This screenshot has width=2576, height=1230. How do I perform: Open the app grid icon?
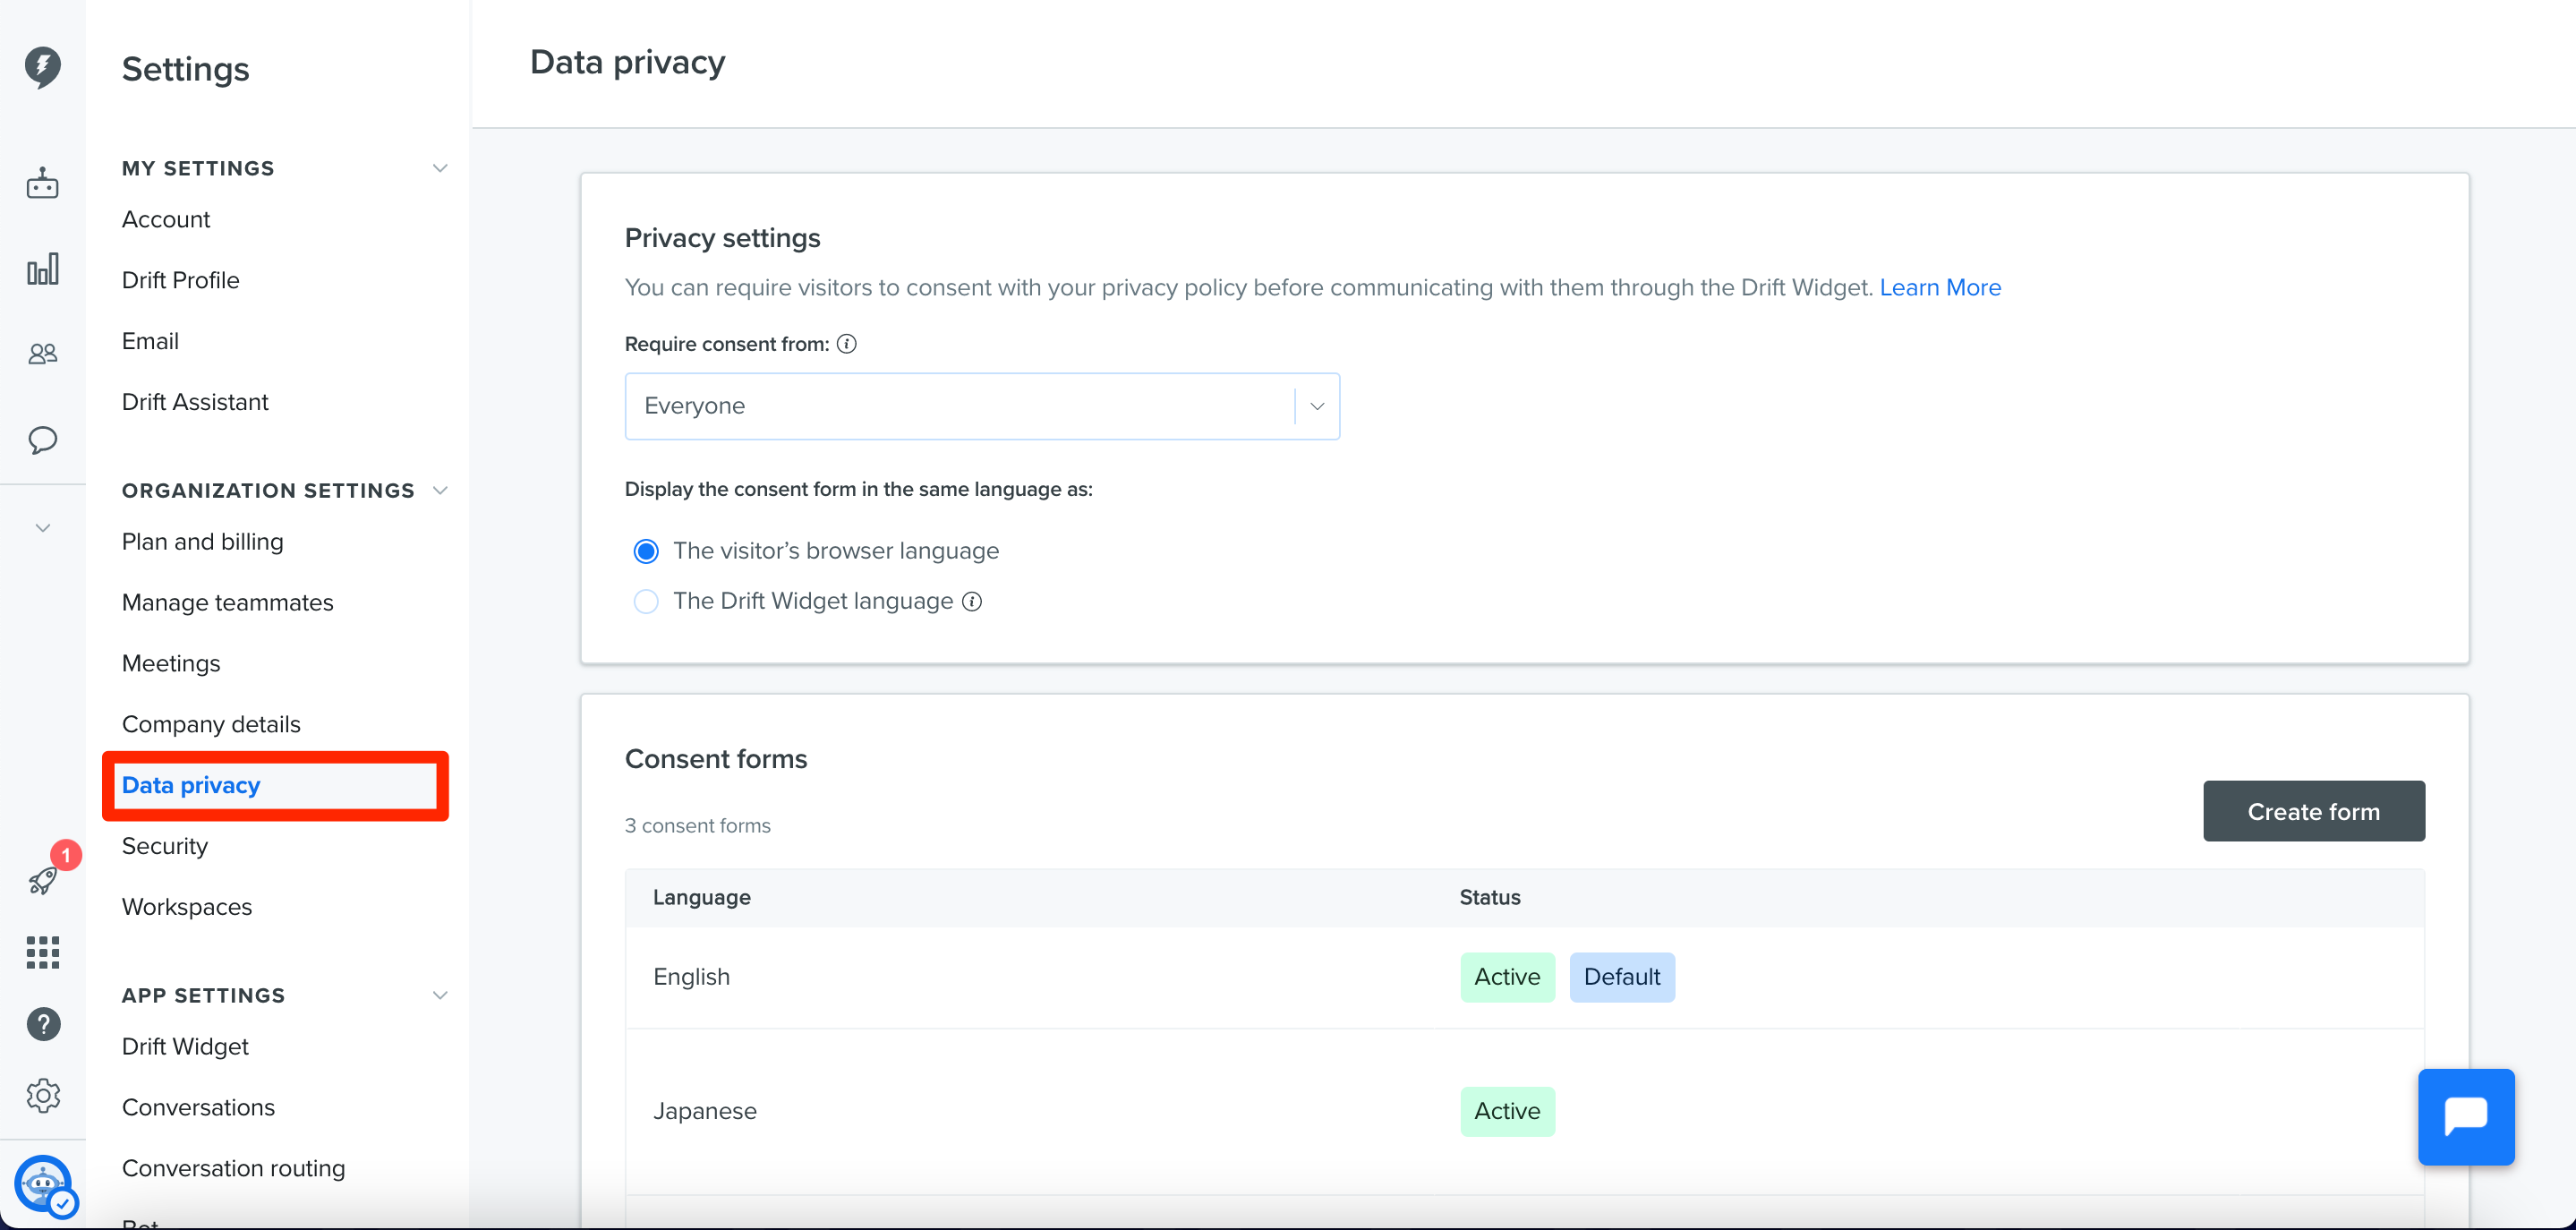click(42, 953)
